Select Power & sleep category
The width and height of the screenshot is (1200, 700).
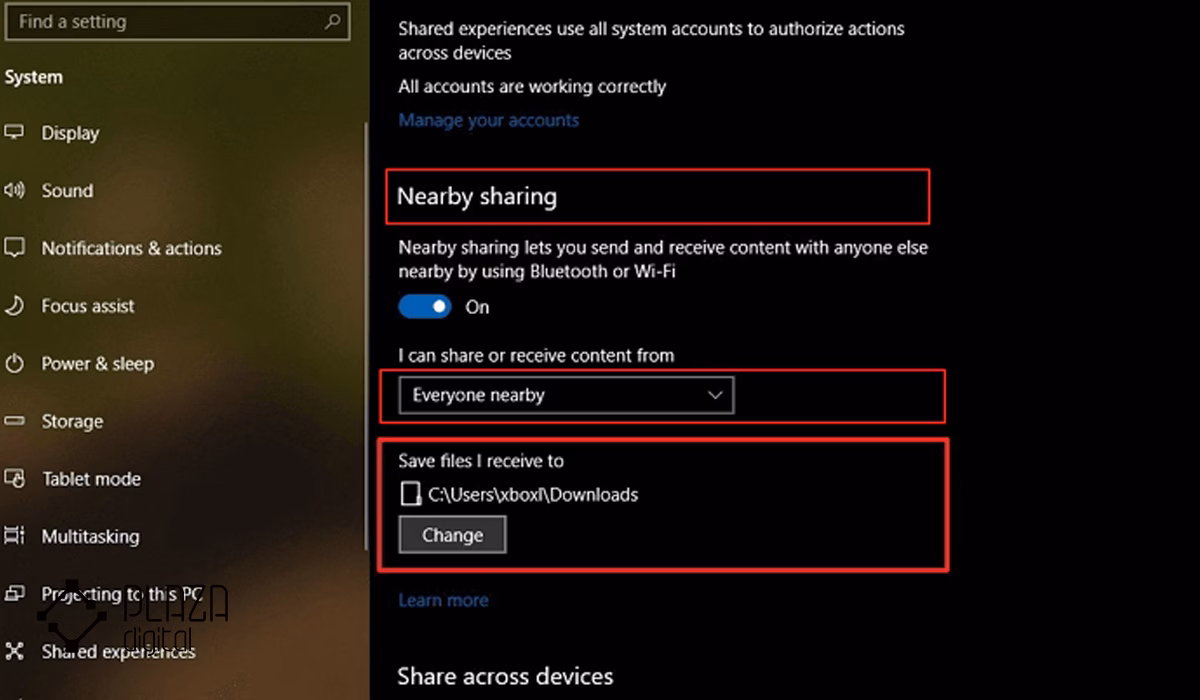click(98, 364)
